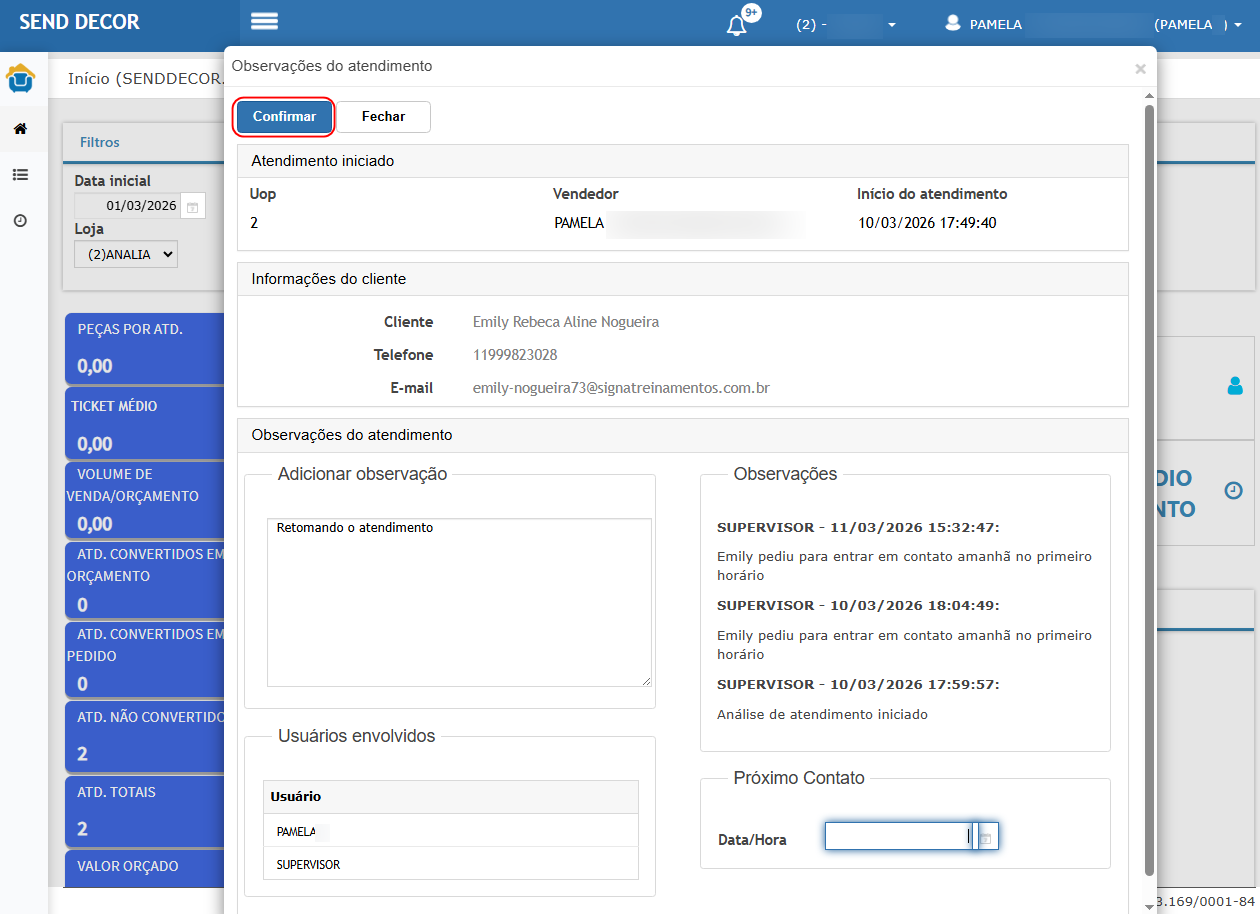Open calendar picker for Data/Hora
1260x914 pixels.
[x=985, y=838]
